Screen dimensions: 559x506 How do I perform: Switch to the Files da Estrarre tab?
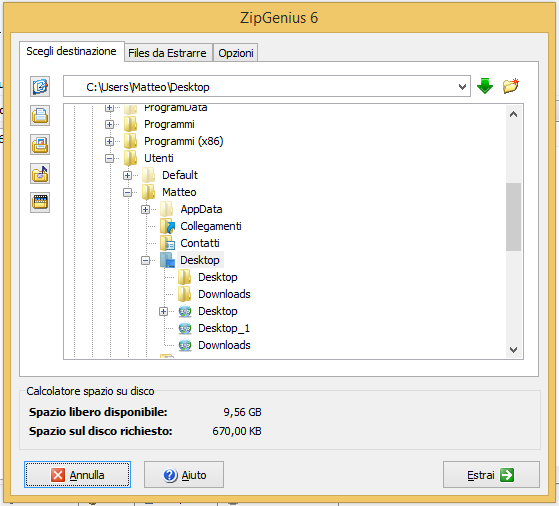pos(167,53)
